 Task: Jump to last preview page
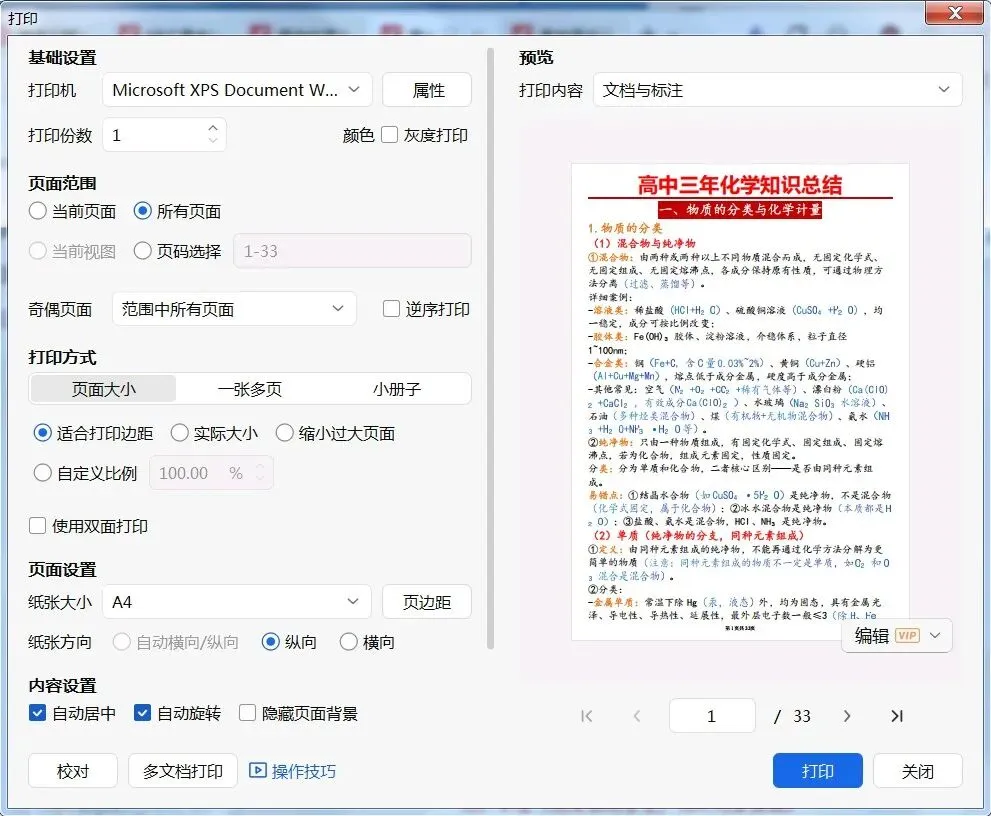click(897, 716)
